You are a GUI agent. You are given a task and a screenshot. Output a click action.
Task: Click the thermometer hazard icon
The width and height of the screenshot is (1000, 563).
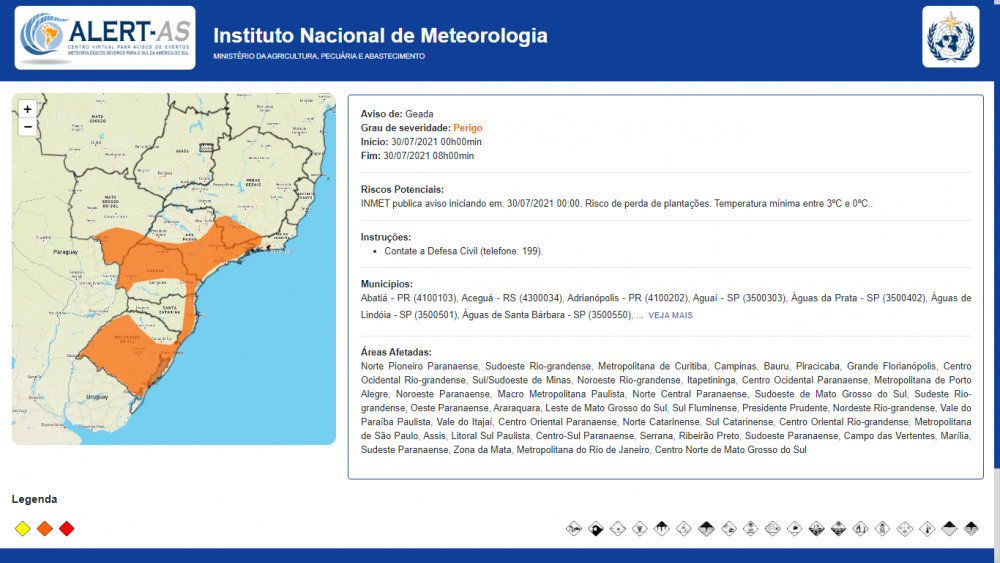pos(927,528)
